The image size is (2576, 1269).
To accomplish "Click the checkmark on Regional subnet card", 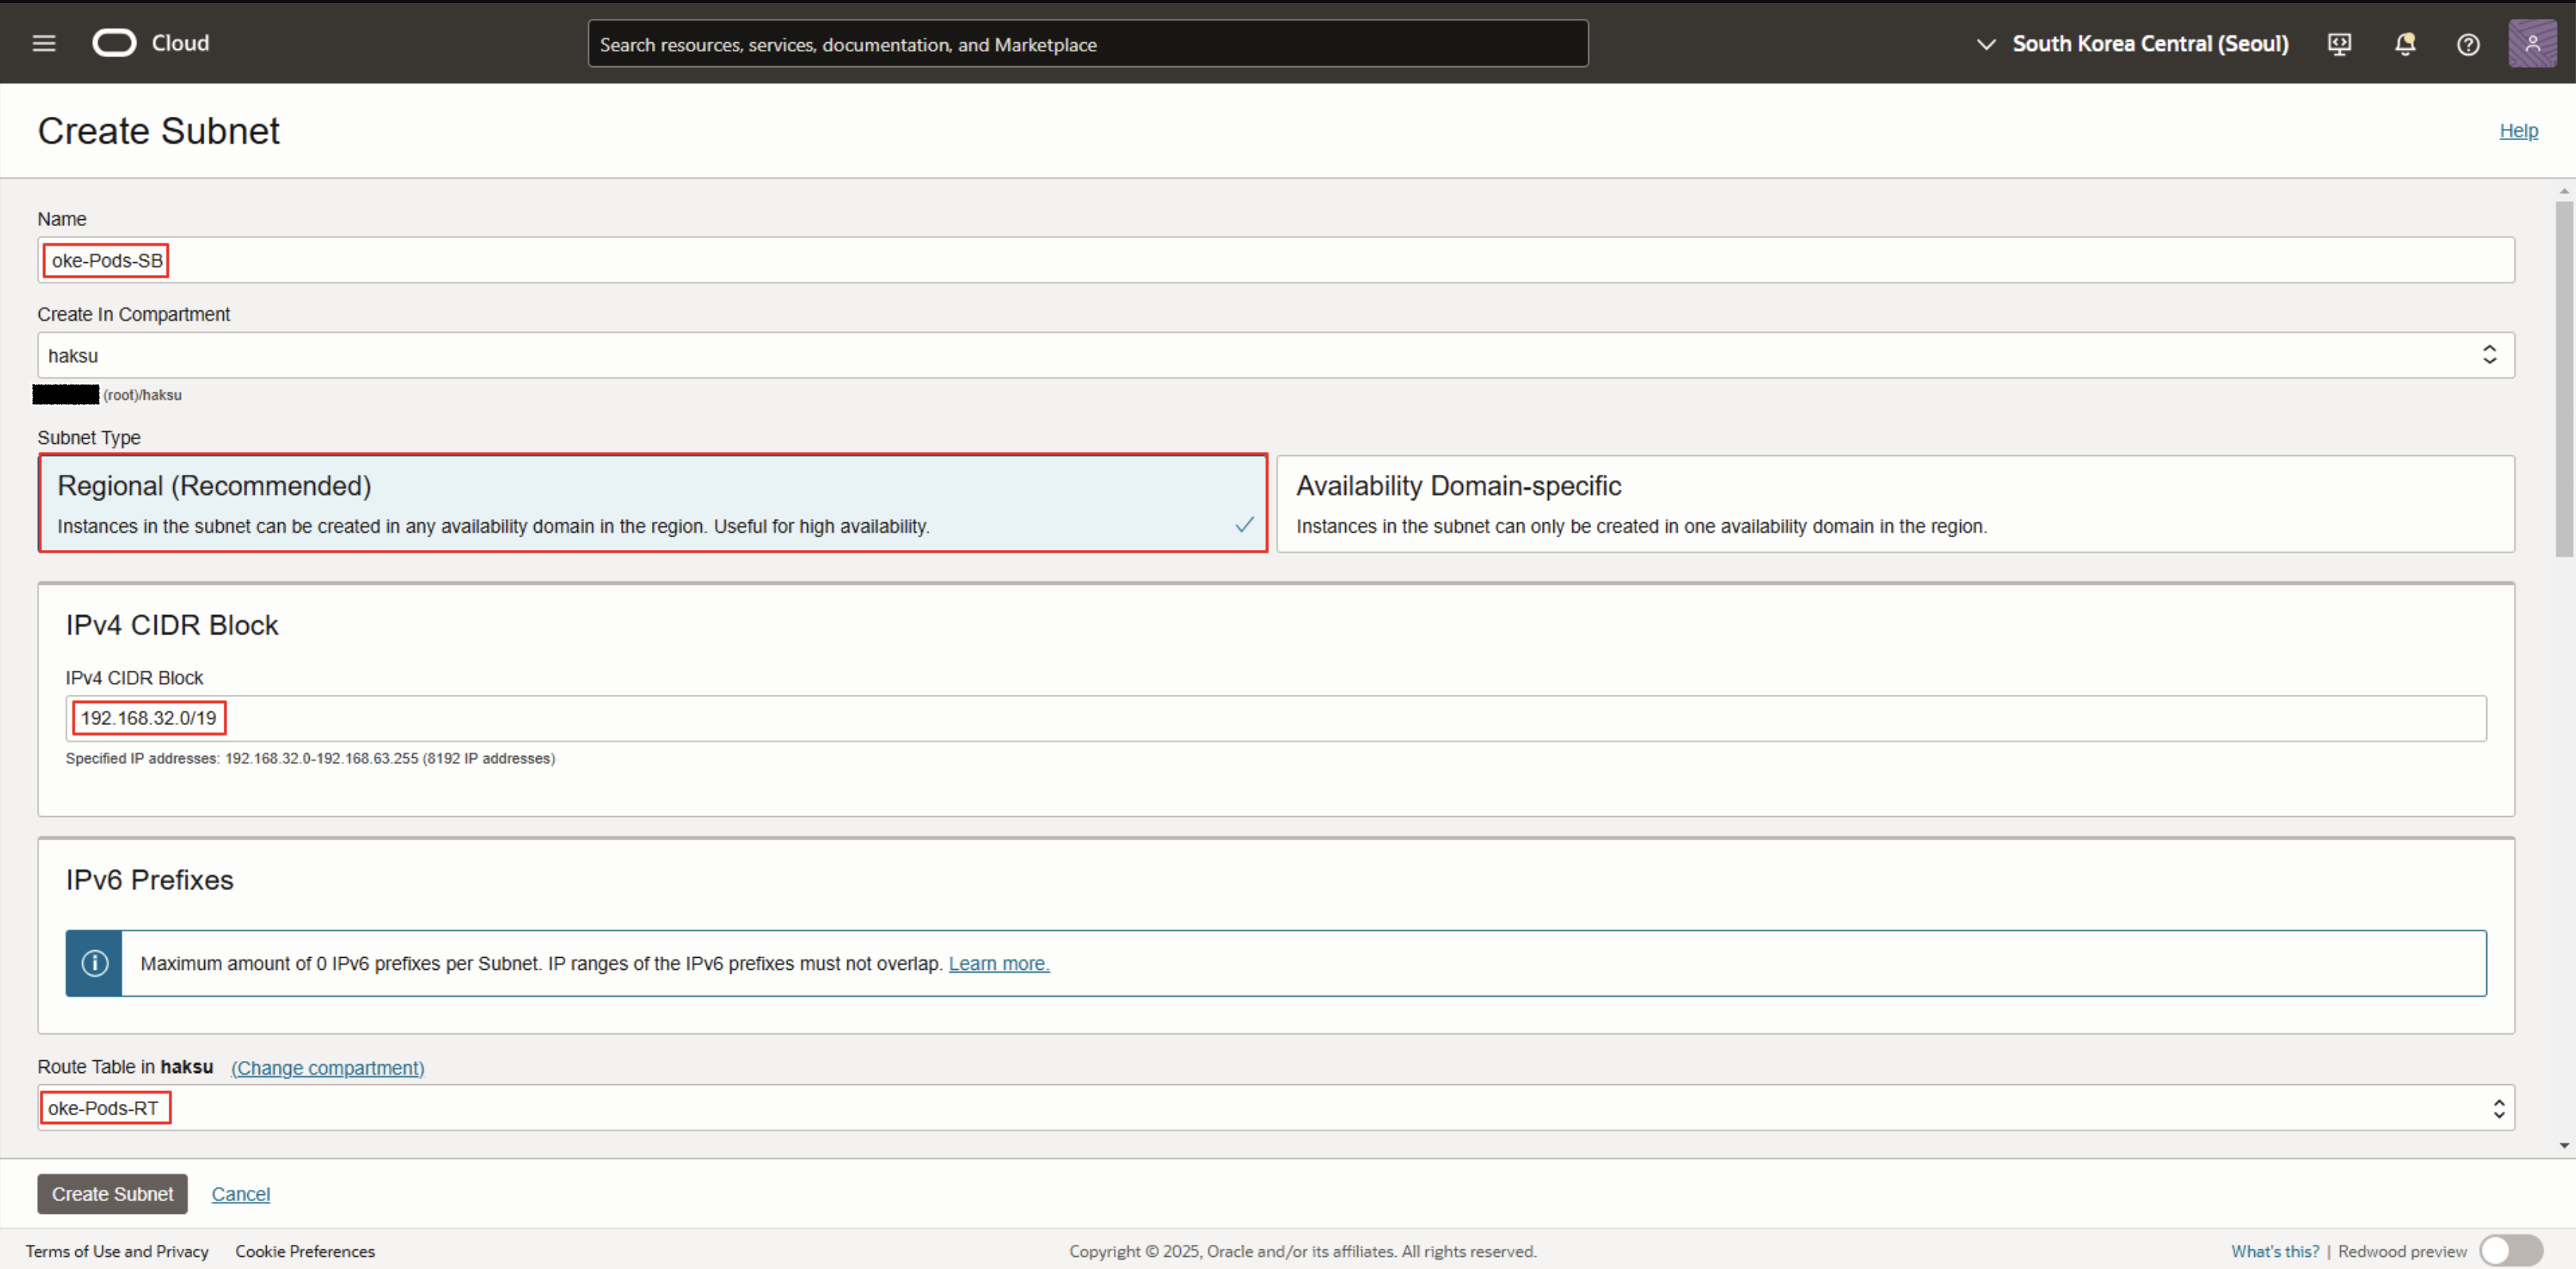I will 1244,525.
